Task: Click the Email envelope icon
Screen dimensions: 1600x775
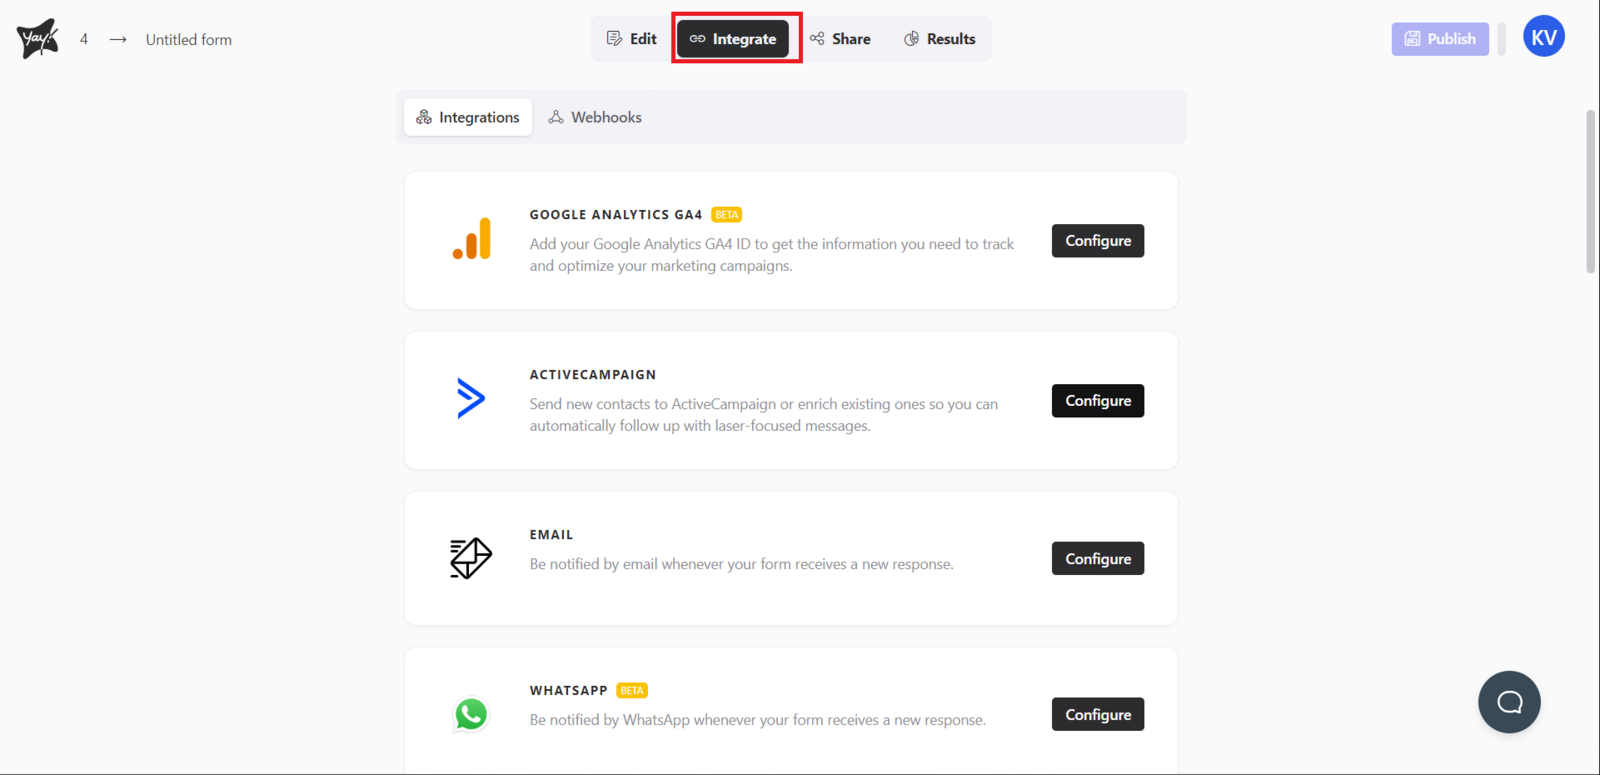Action: [471, 558]
